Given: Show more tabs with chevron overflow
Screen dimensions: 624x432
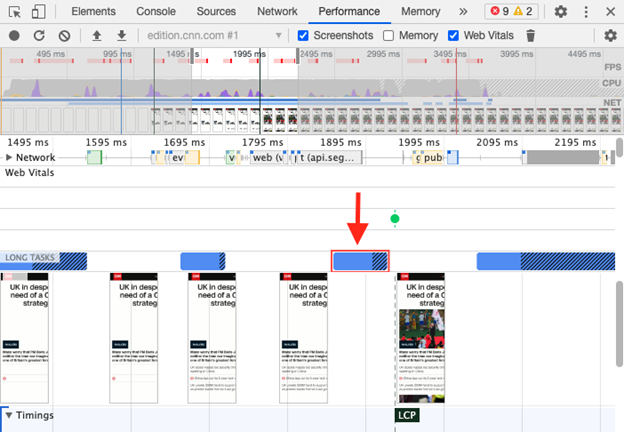Looking at the screenshot, I should 462,12.
